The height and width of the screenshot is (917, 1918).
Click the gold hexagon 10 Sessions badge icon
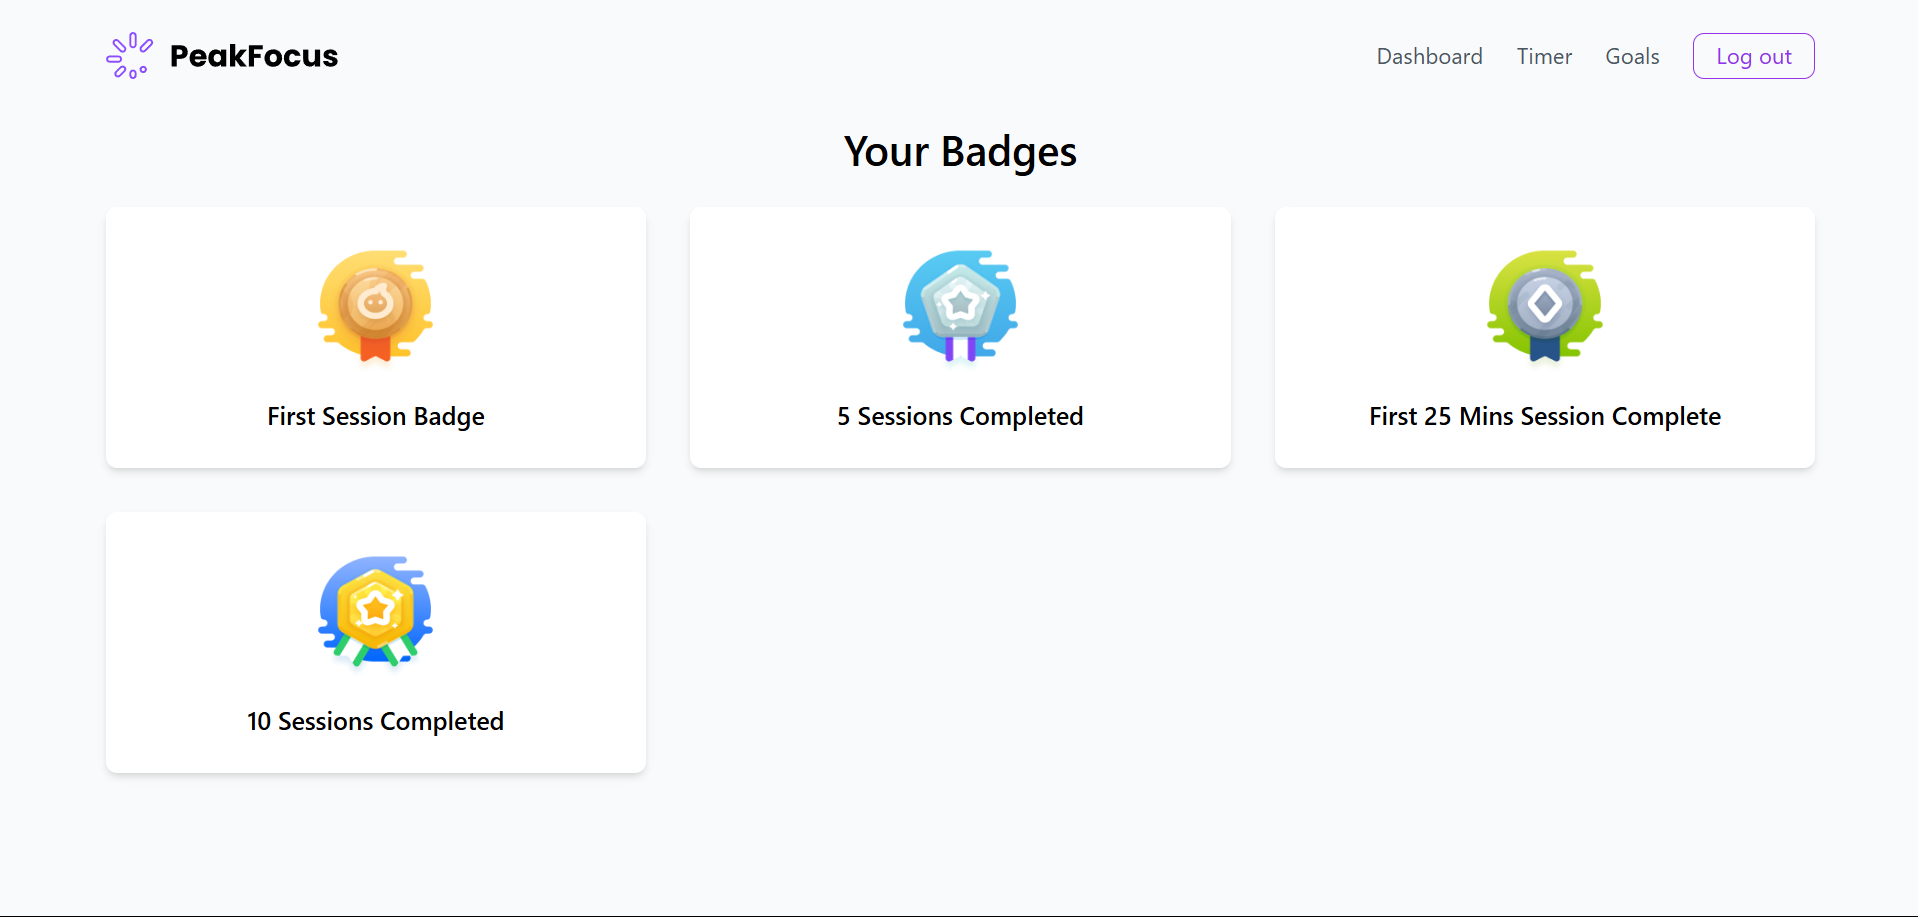pos(376,608)
